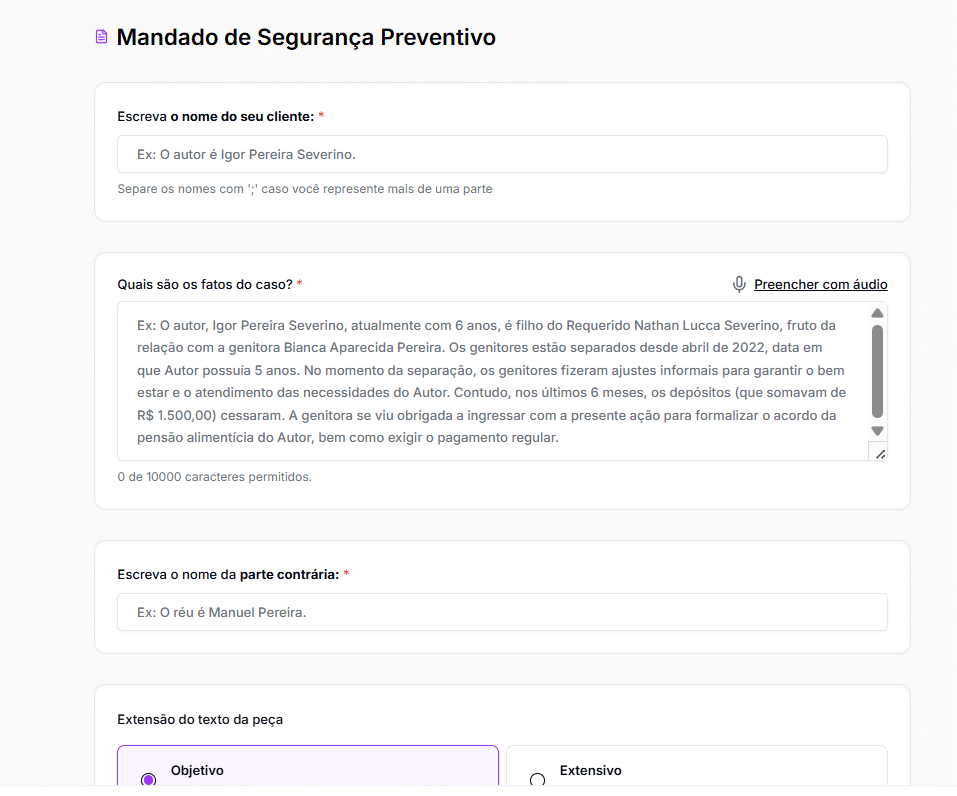
Task: Click the resize grip of the facts textarea
Action: [879, 454]
